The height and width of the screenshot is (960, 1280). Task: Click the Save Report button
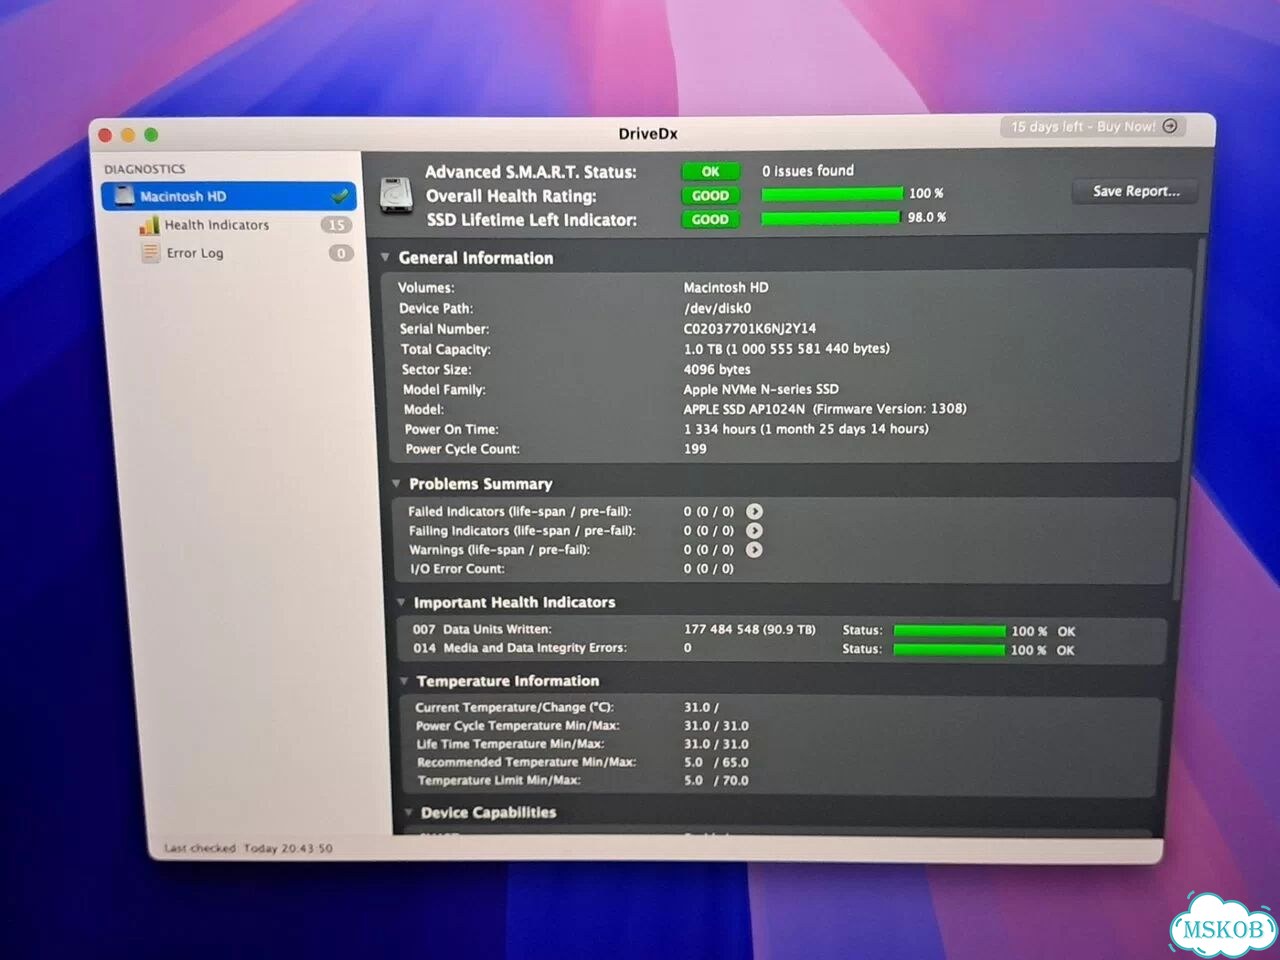[x=1136, y=191]
